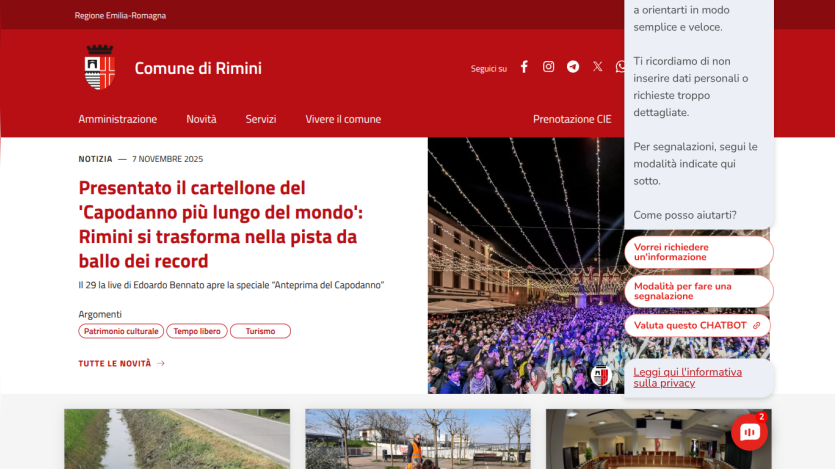Select the Patrimonio culturale topic tag
Viewport: 835px width, 469px height.
(121, 331)
